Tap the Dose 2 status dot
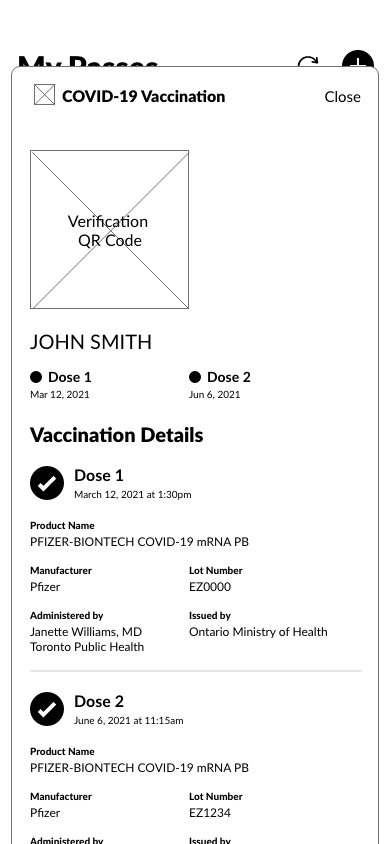Image resolution: width=390 pixels, height=844 pixels. [x=195, y=377]
